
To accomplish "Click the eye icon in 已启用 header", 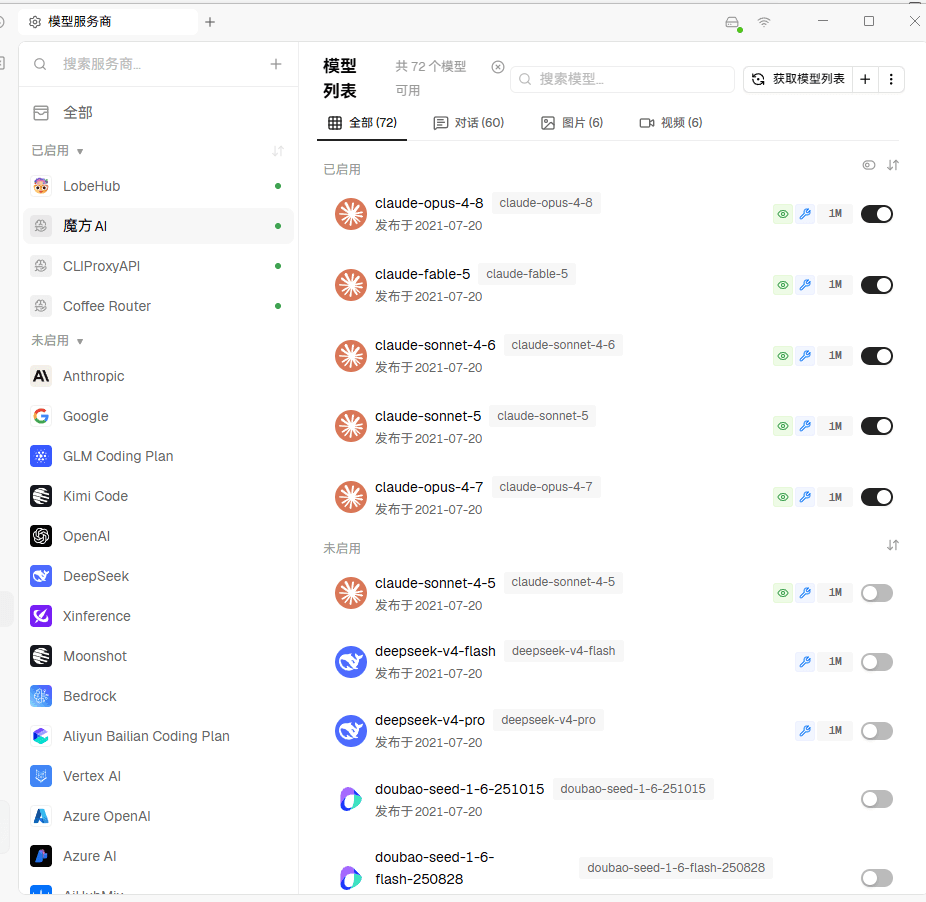I will click(x=869, y=165).
